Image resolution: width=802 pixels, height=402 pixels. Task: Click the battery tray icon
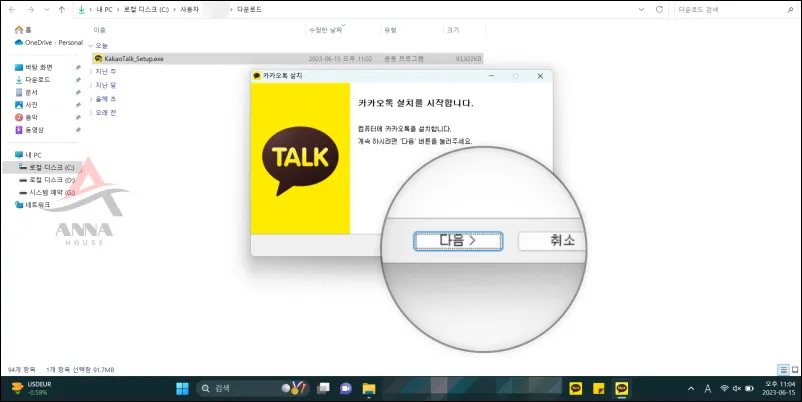pyautogui.click(x=750, y=389)
